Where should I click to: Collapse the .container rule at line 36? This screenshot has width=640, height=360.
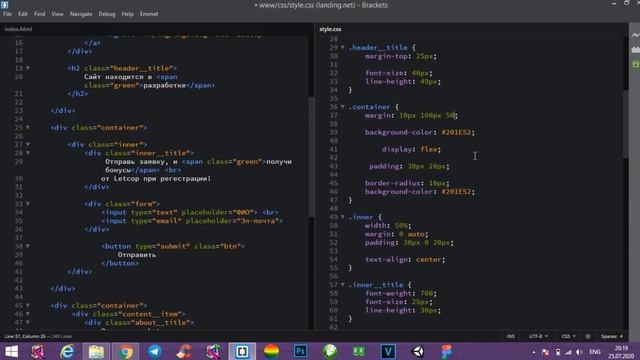pos(343,107)
